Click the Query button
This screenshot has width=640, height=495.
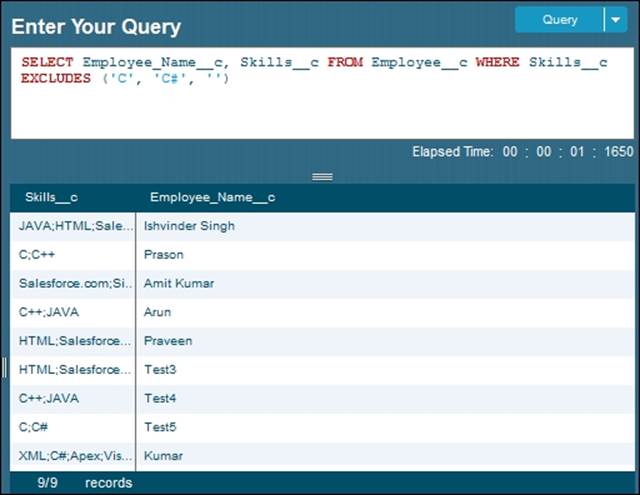coord(559,20)
